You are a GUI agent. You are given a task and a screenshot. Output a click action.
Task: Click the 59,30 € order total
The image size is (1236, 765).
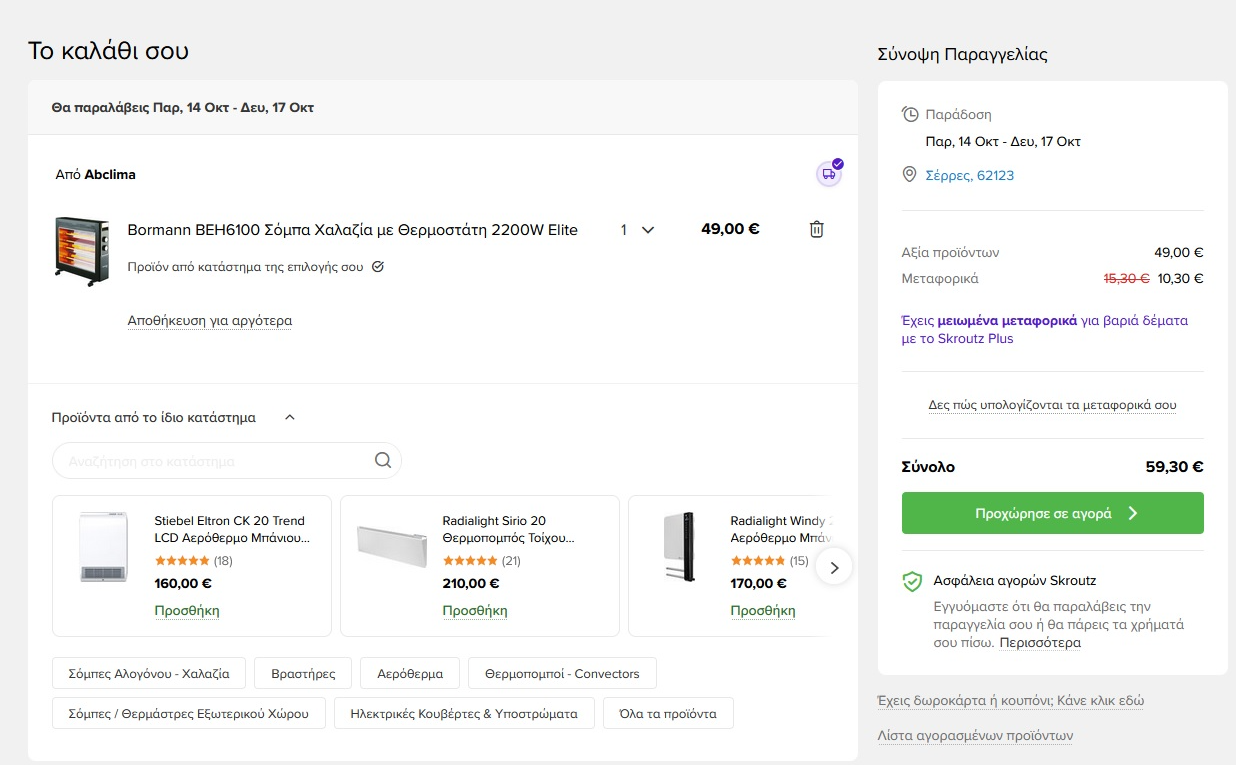pos(1174,466)
